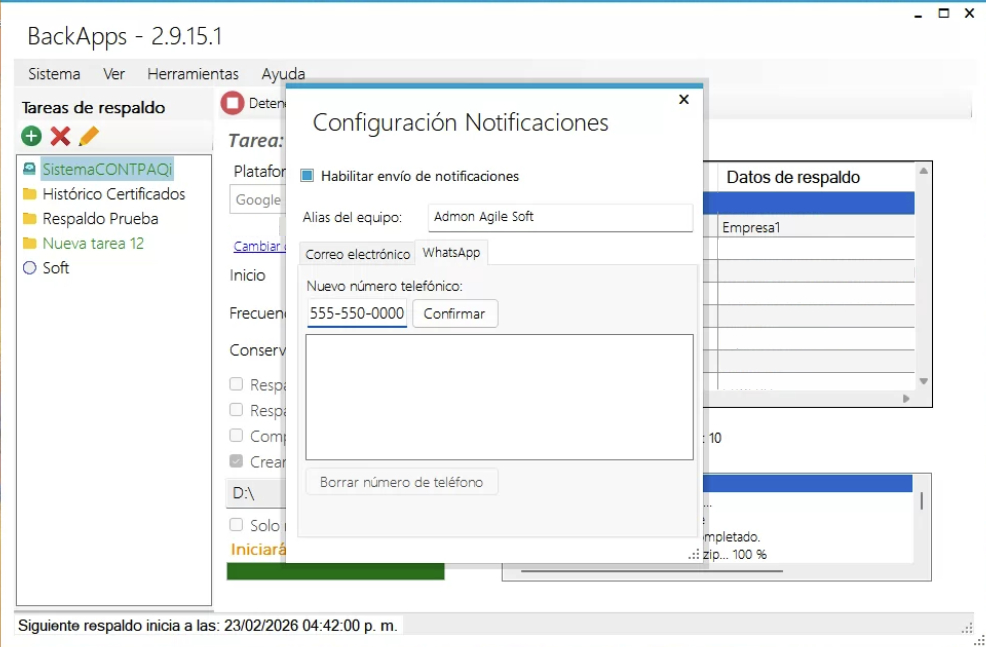Toggle the Comp checkbox in the main window

click(236, 435)
